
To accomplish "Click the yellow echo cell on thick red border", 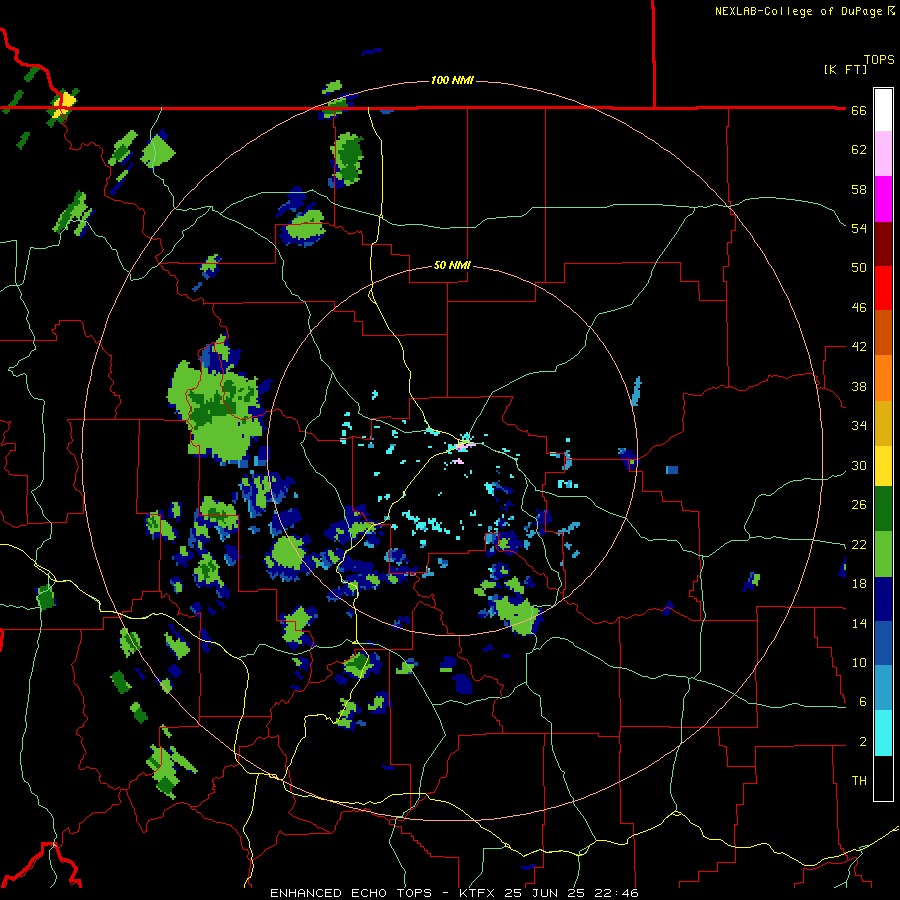I will point(63,106).
